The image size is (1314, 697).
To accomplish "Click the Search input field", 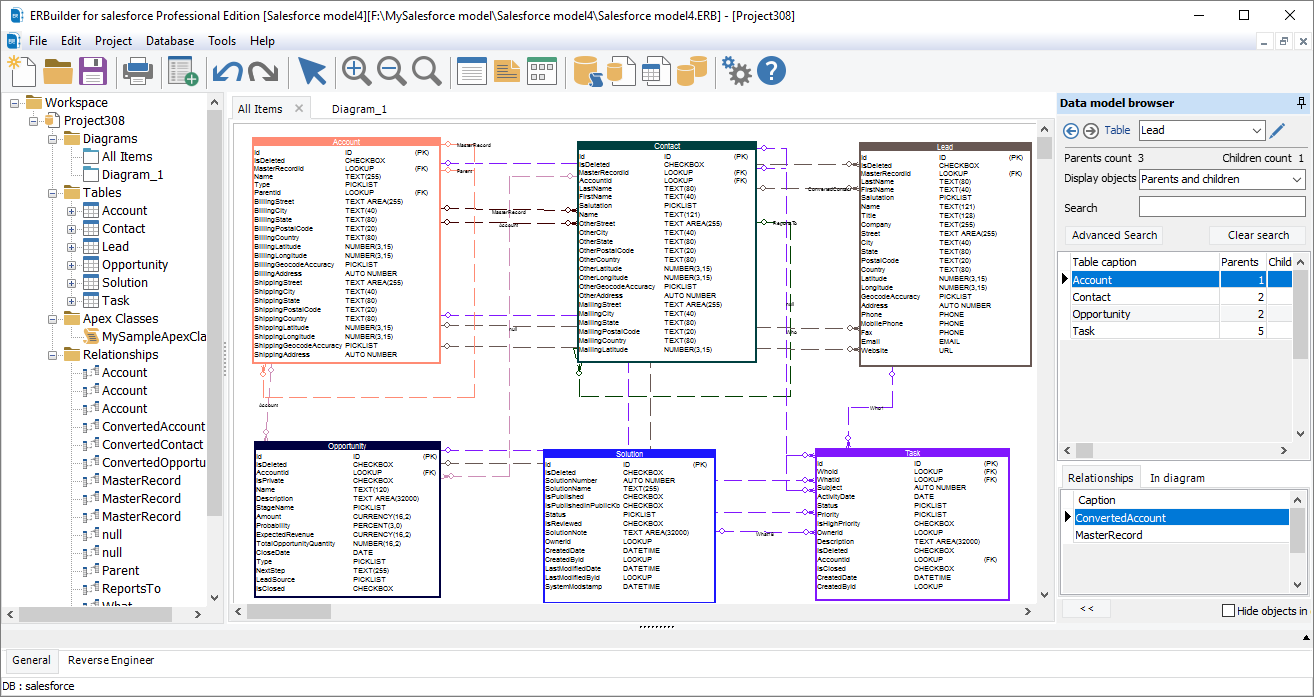I will coord(1222,207).
